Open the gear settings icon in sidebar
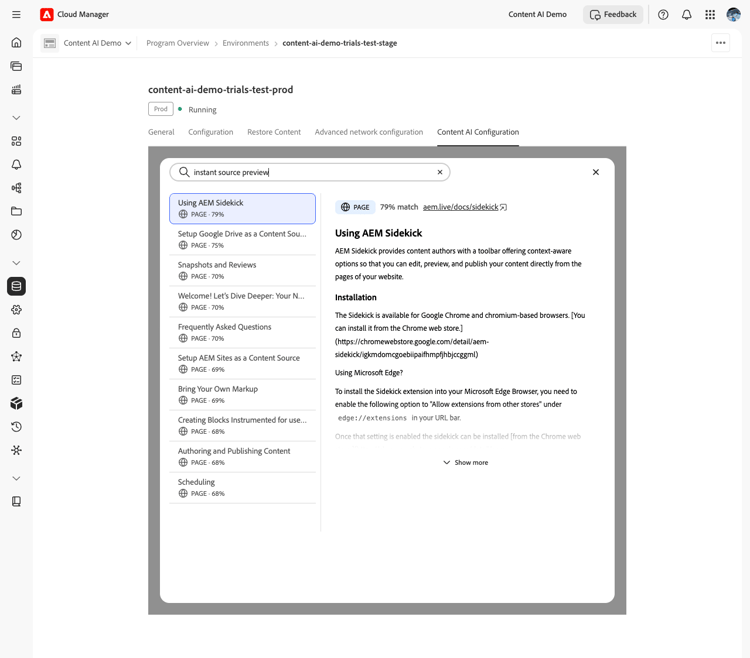Image resolution: width=750 pixels, height=658 pixels. point(16,309)
